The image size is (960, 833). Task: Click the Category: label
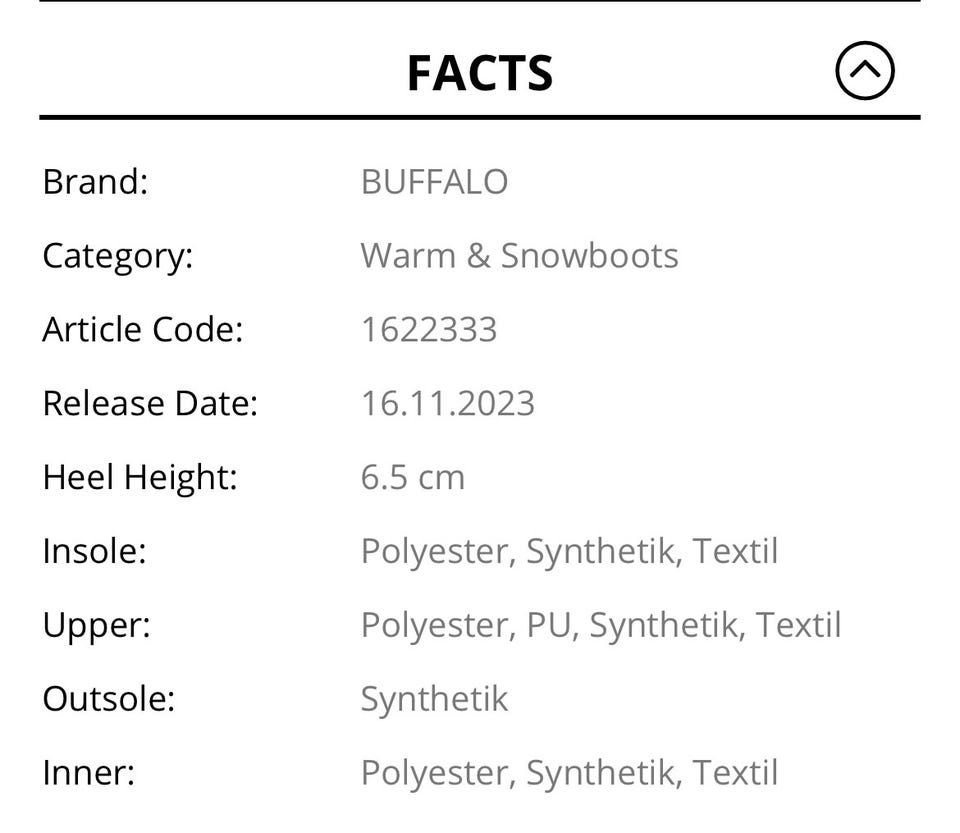117,256
